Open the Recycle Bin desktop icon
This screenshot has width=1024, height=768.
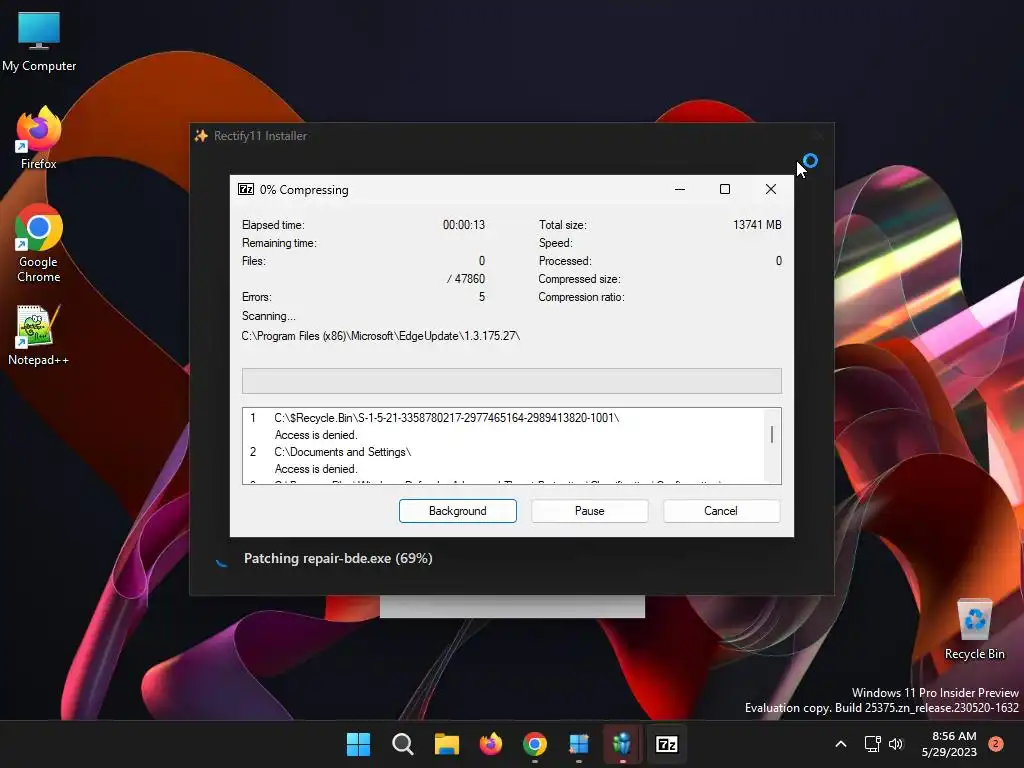974,629
